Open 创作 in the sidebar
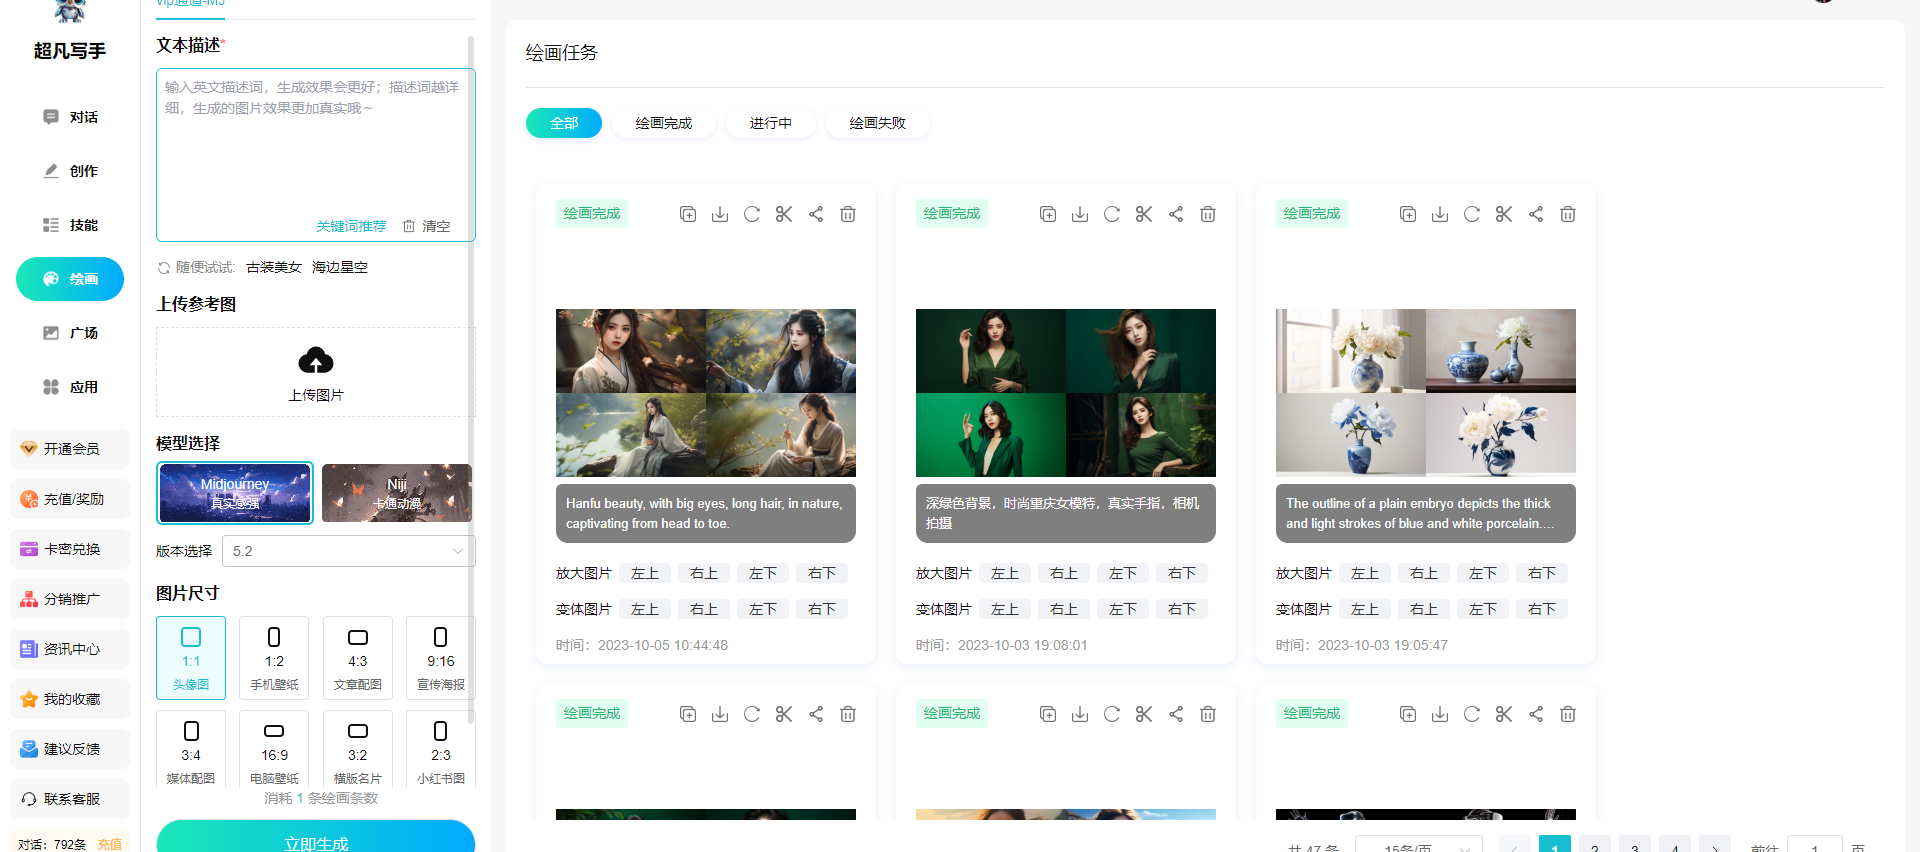This screenshot has width=1920, height=852. point(70,171)
